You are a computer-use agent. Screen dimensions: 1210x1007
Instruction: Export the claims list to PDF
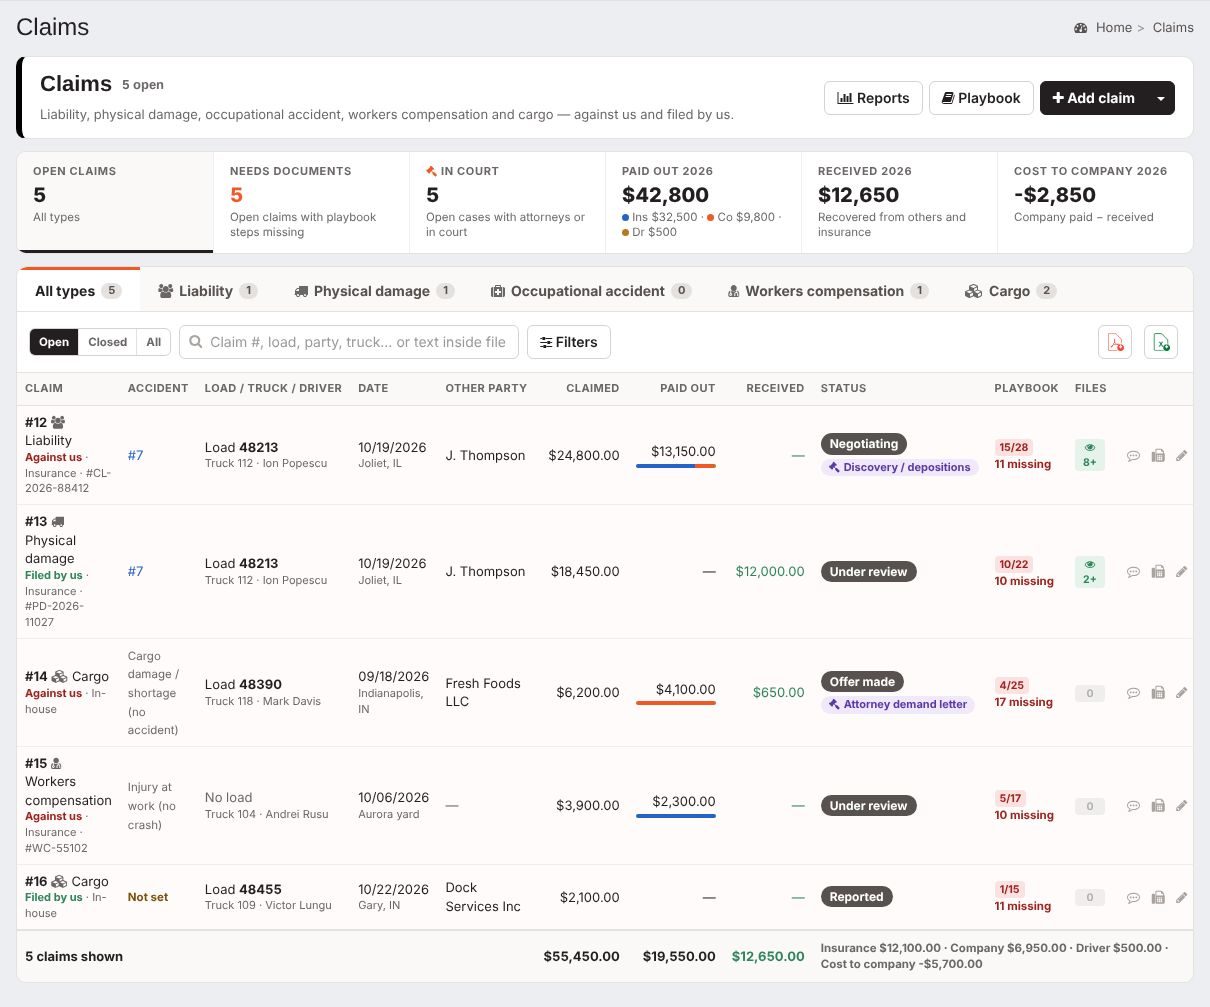click(x=1115, y=342)
